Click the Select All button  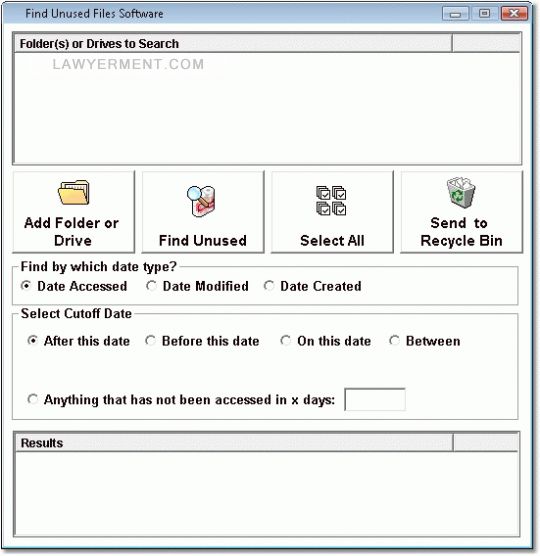tap(332, 212)
